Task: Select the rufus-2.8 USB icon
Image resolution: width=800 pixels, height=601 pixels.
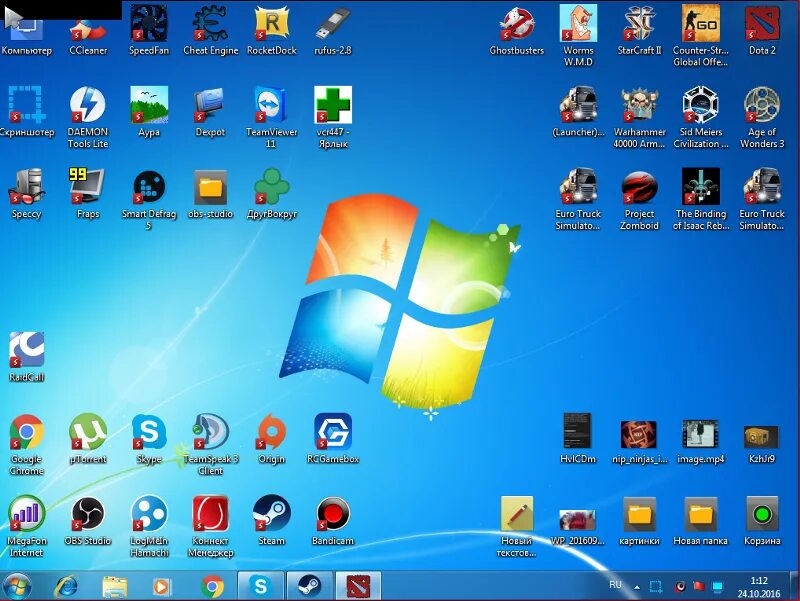Action: coord(333,30)
